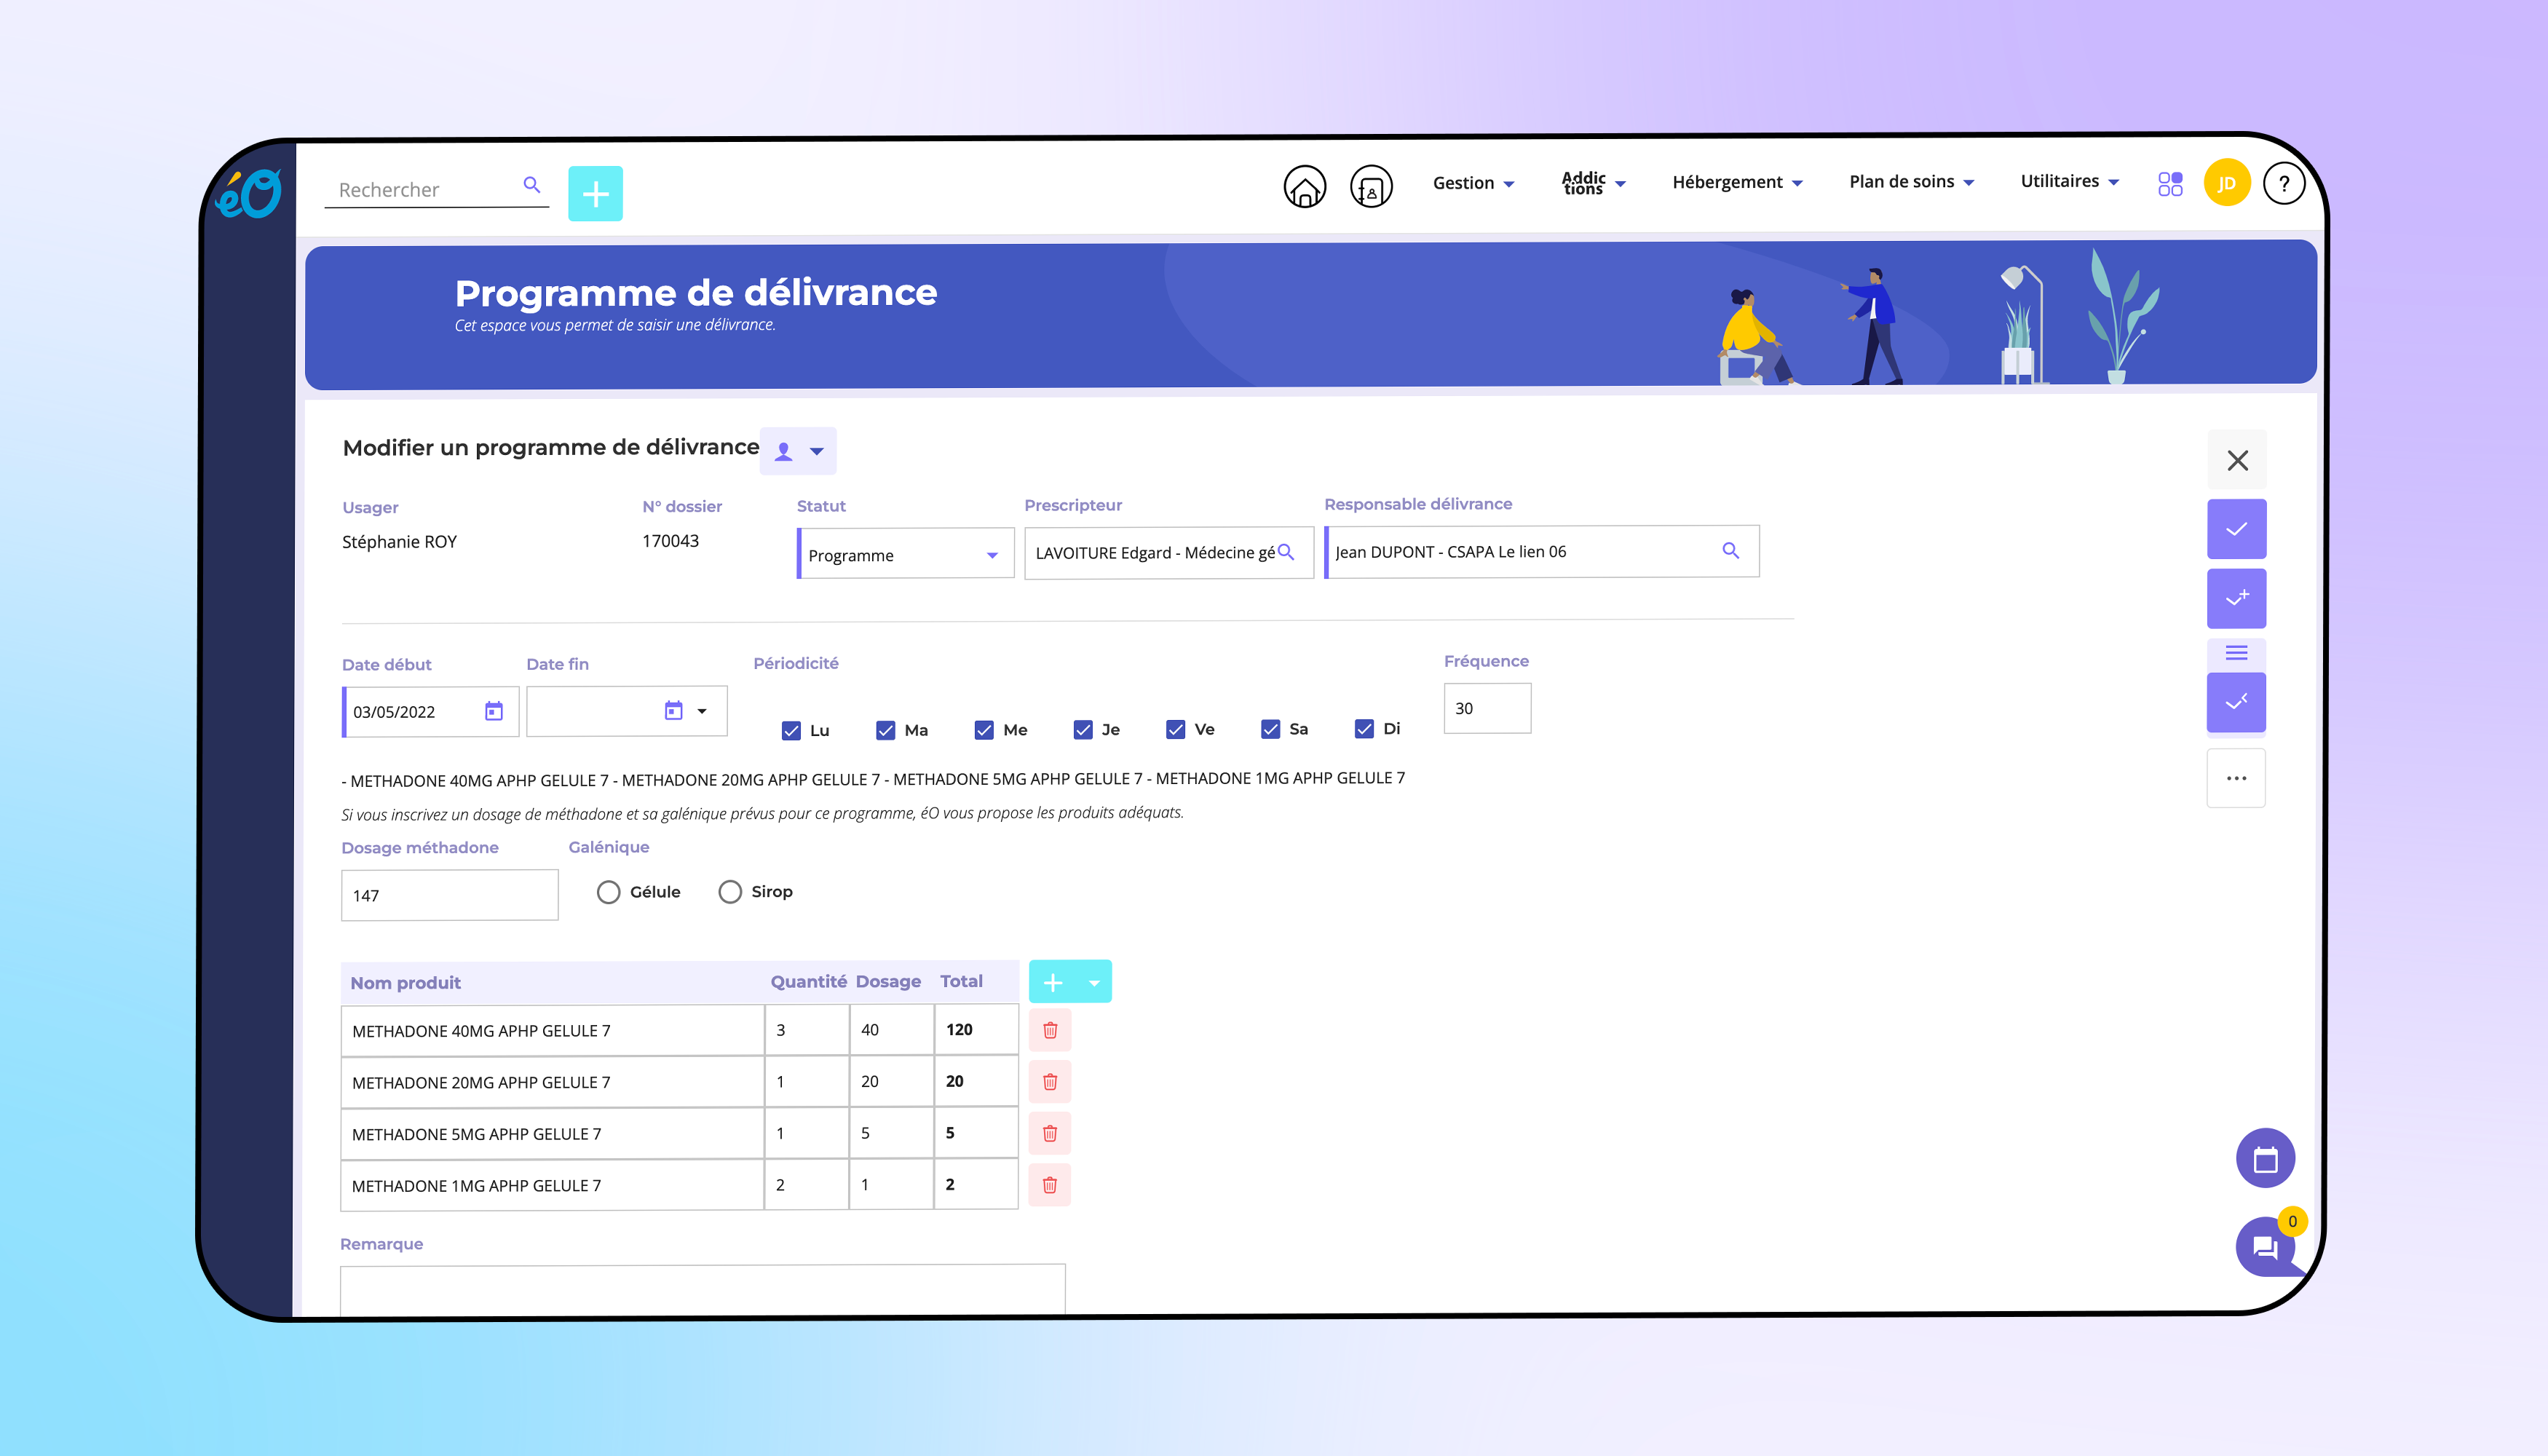Click quantity cell of METHADONE 40MG
Image resolution: width=2548 pixels, height=1456 pixels.
tap(806, 1030)
